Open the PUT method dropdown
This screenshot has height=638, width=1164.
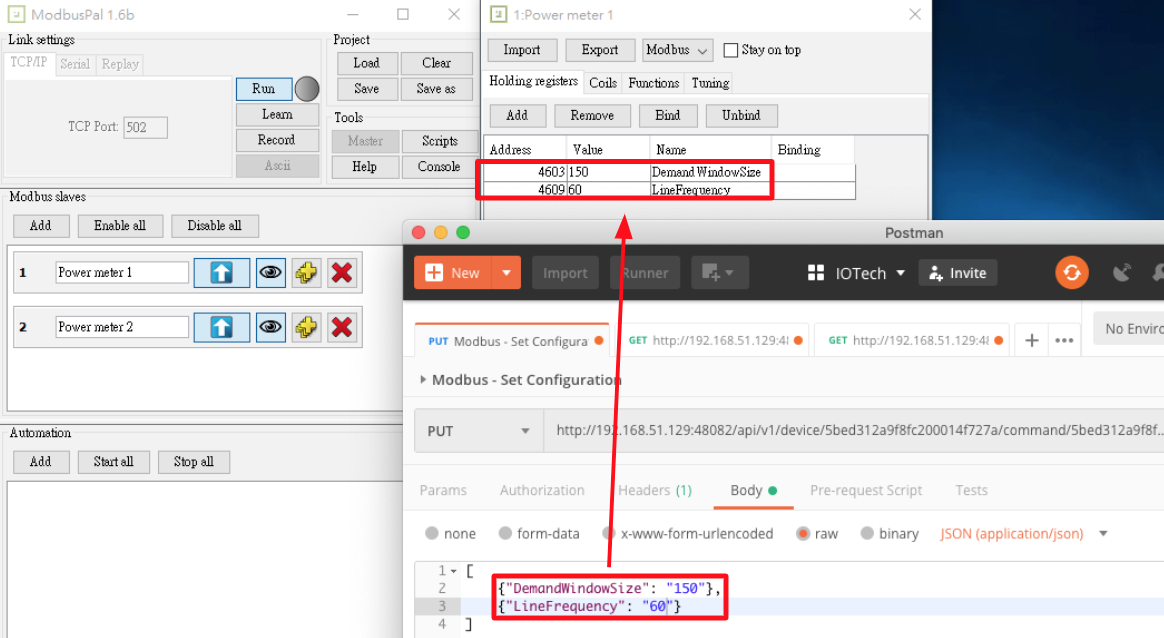click(479, 431)
